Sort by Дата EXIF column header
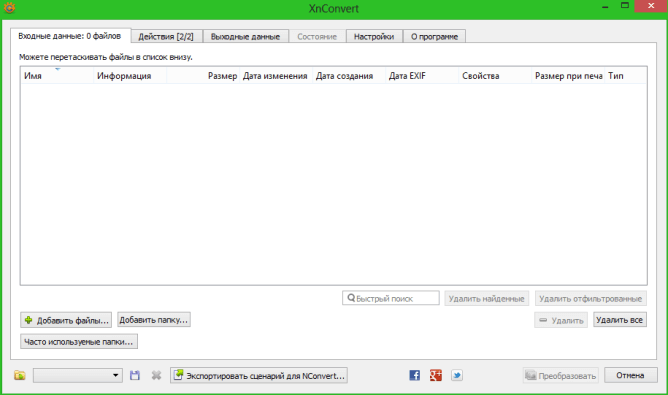This screenshot has width=668, height=395. (x=422, y=76)
